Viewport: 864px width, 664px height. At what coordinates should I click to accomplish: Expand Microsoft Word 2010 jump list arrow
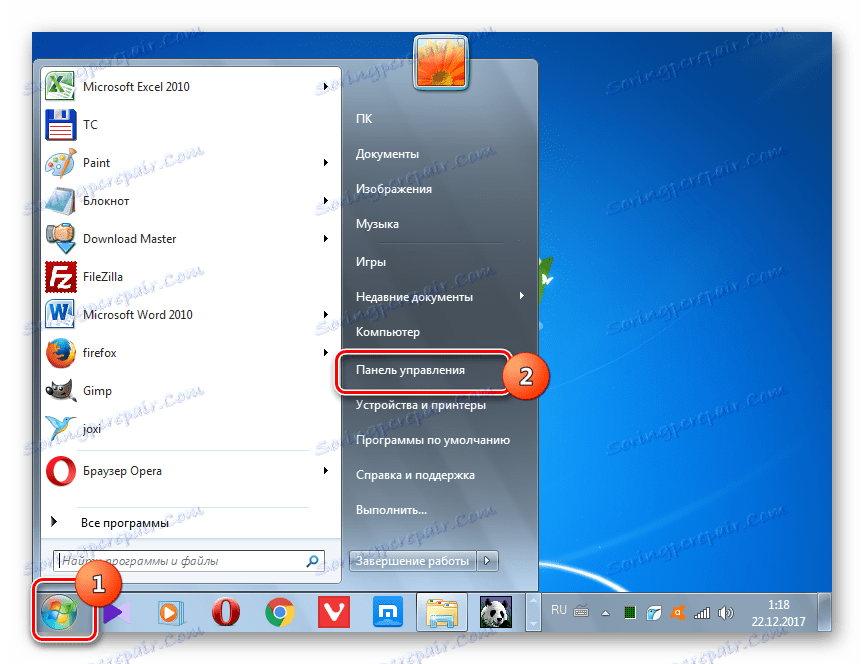point(326,315)
